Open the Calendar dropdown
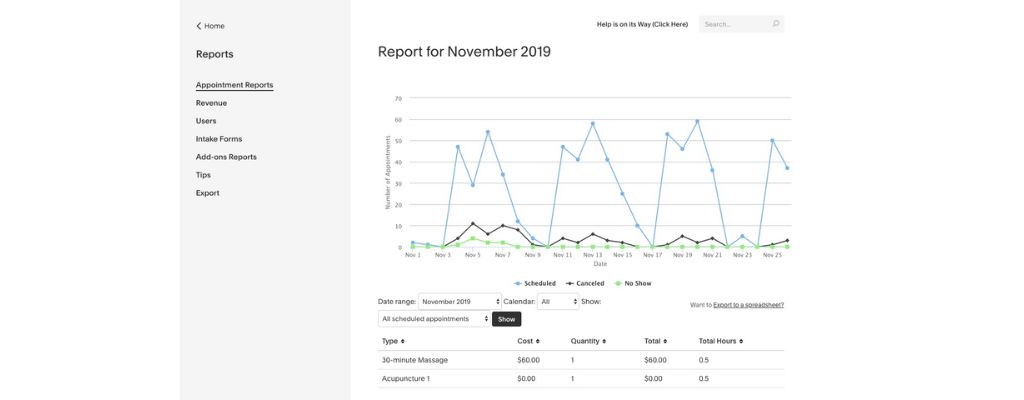 pyautogui.click(x=558, y=301)
